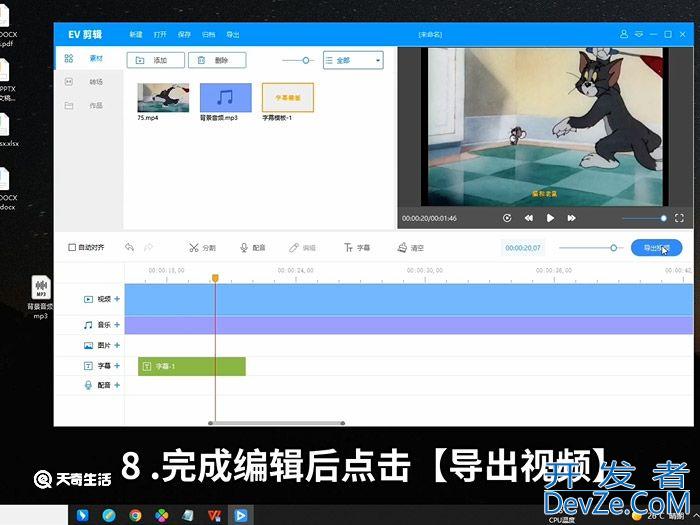Click 保存 in the top menu bar
Screen dimensions: 700x525
tap(184, 34)
